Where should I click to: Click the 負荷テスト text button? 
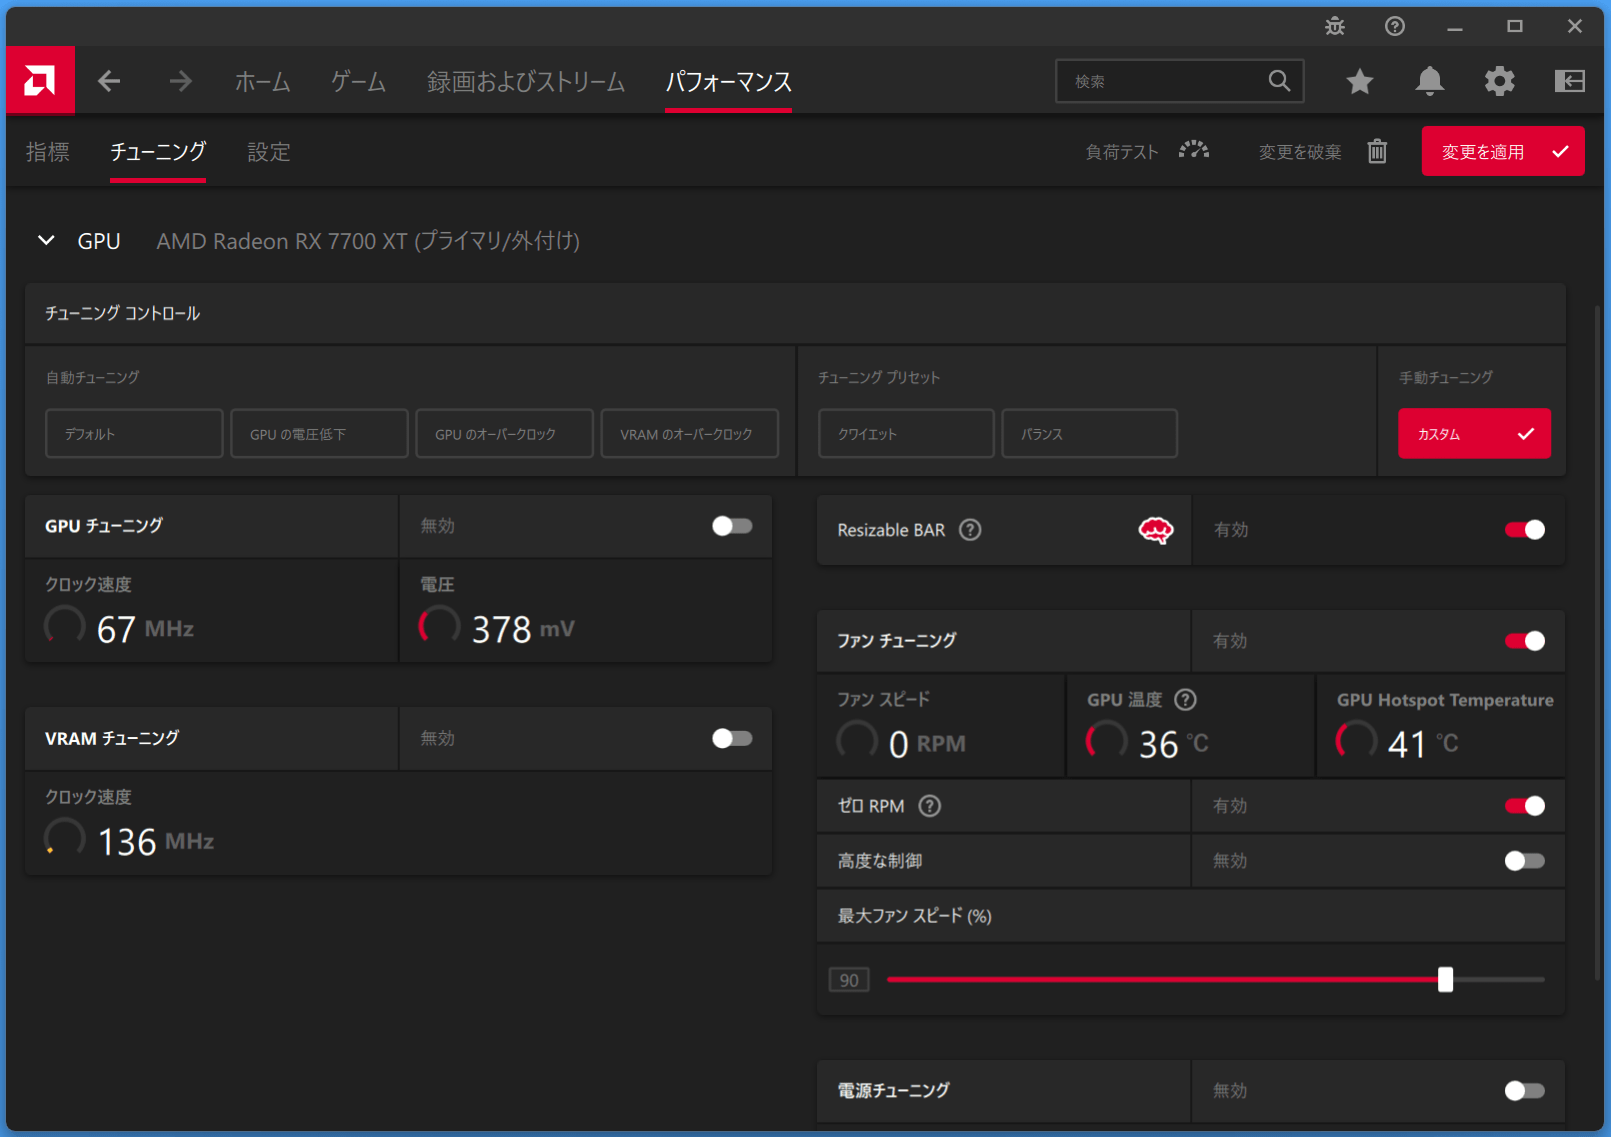point(1122,152)
